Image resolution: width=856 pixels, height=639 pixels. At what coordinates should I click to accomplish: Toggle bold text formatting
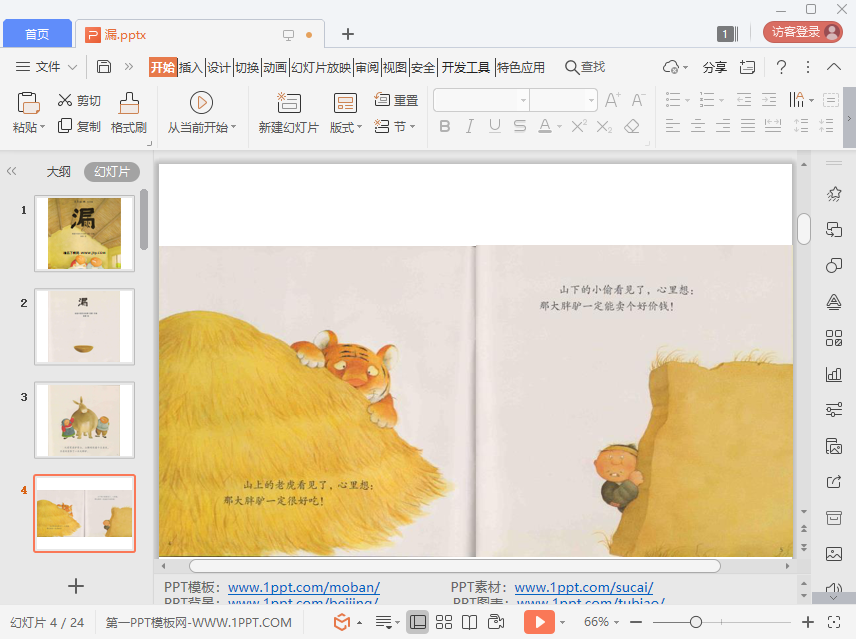tap(445, 127)
